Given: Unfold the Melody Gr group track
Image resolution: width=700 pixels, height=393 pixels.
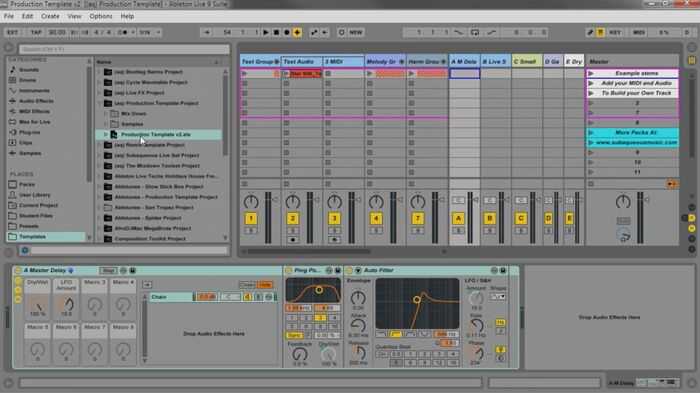Looking at the screenshot, I should point(402,62).
